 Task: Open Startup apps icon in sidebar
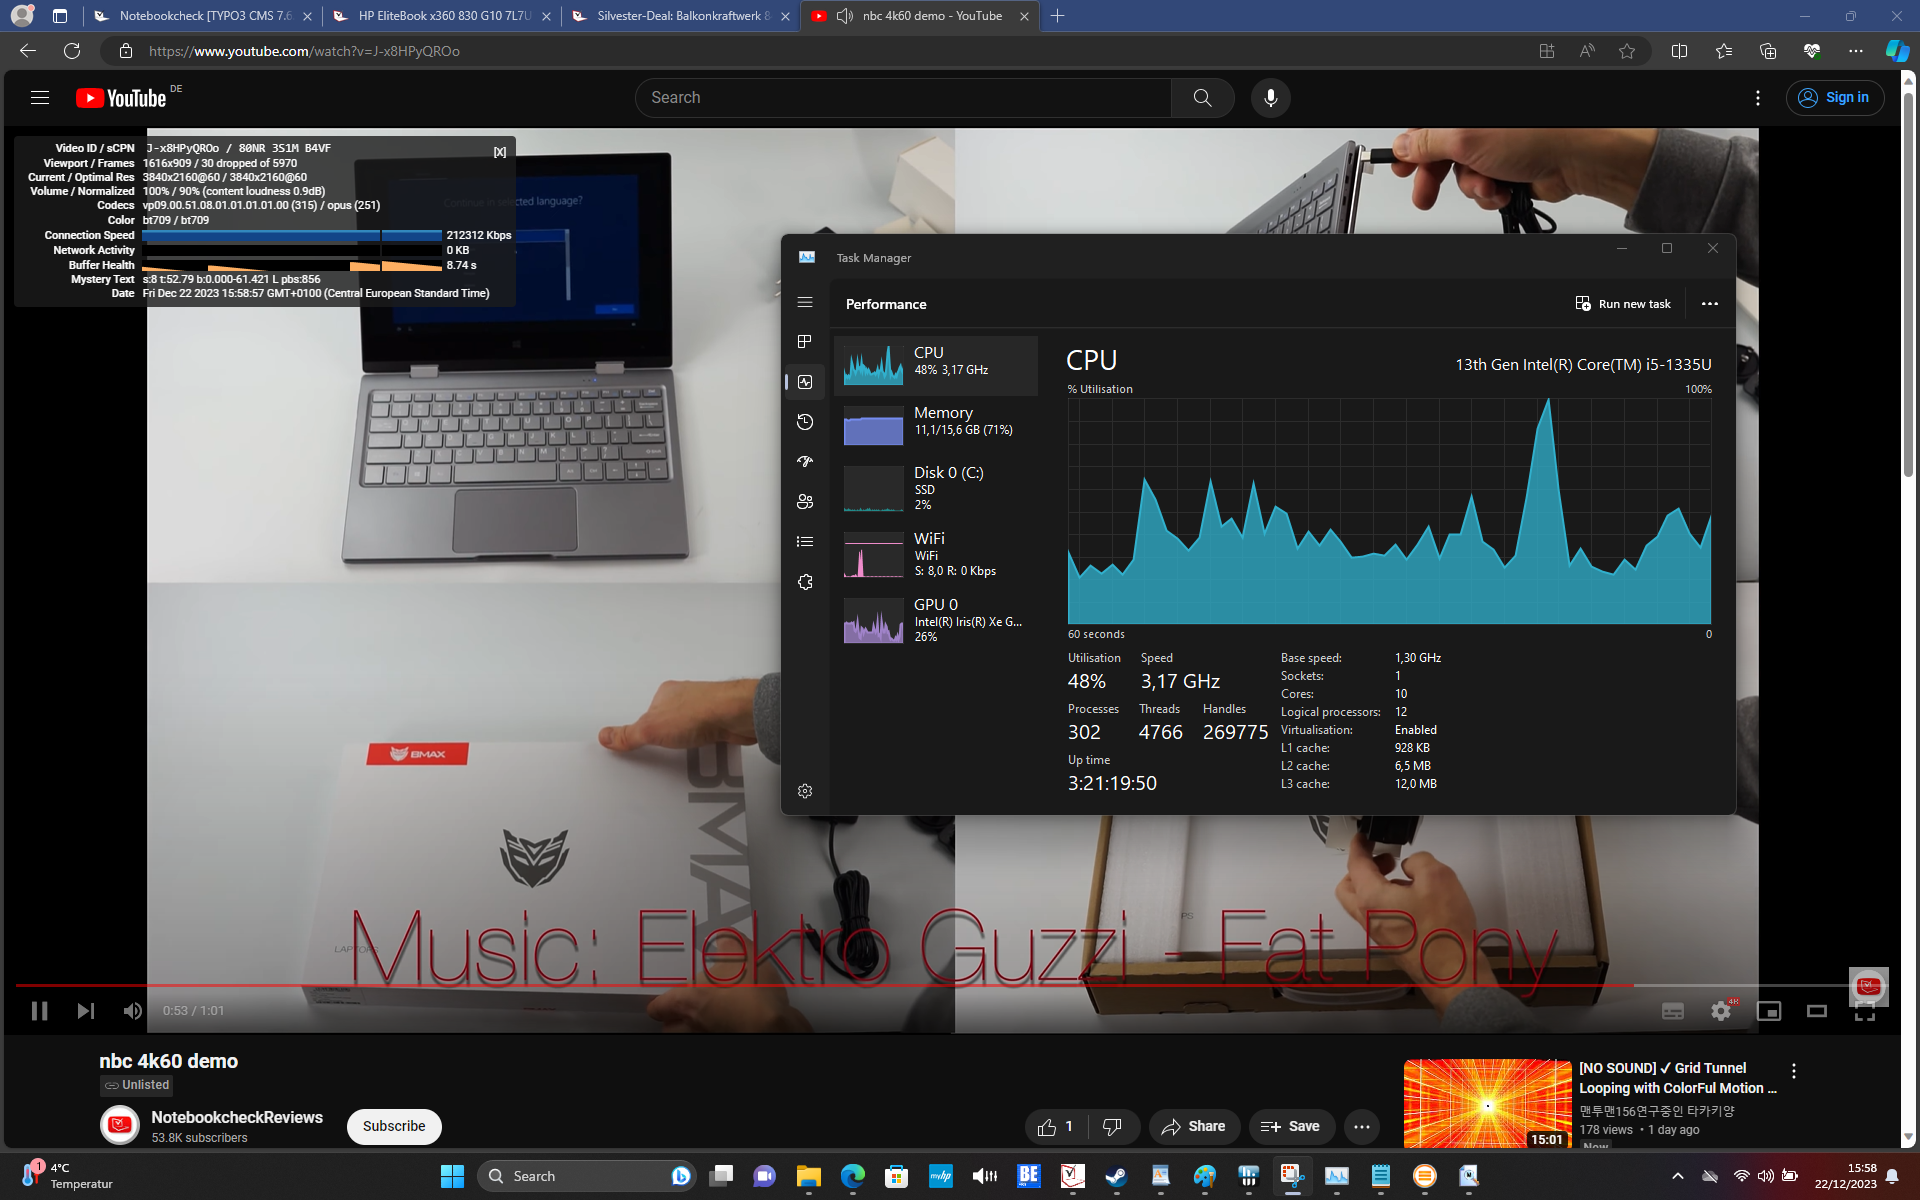805,462
